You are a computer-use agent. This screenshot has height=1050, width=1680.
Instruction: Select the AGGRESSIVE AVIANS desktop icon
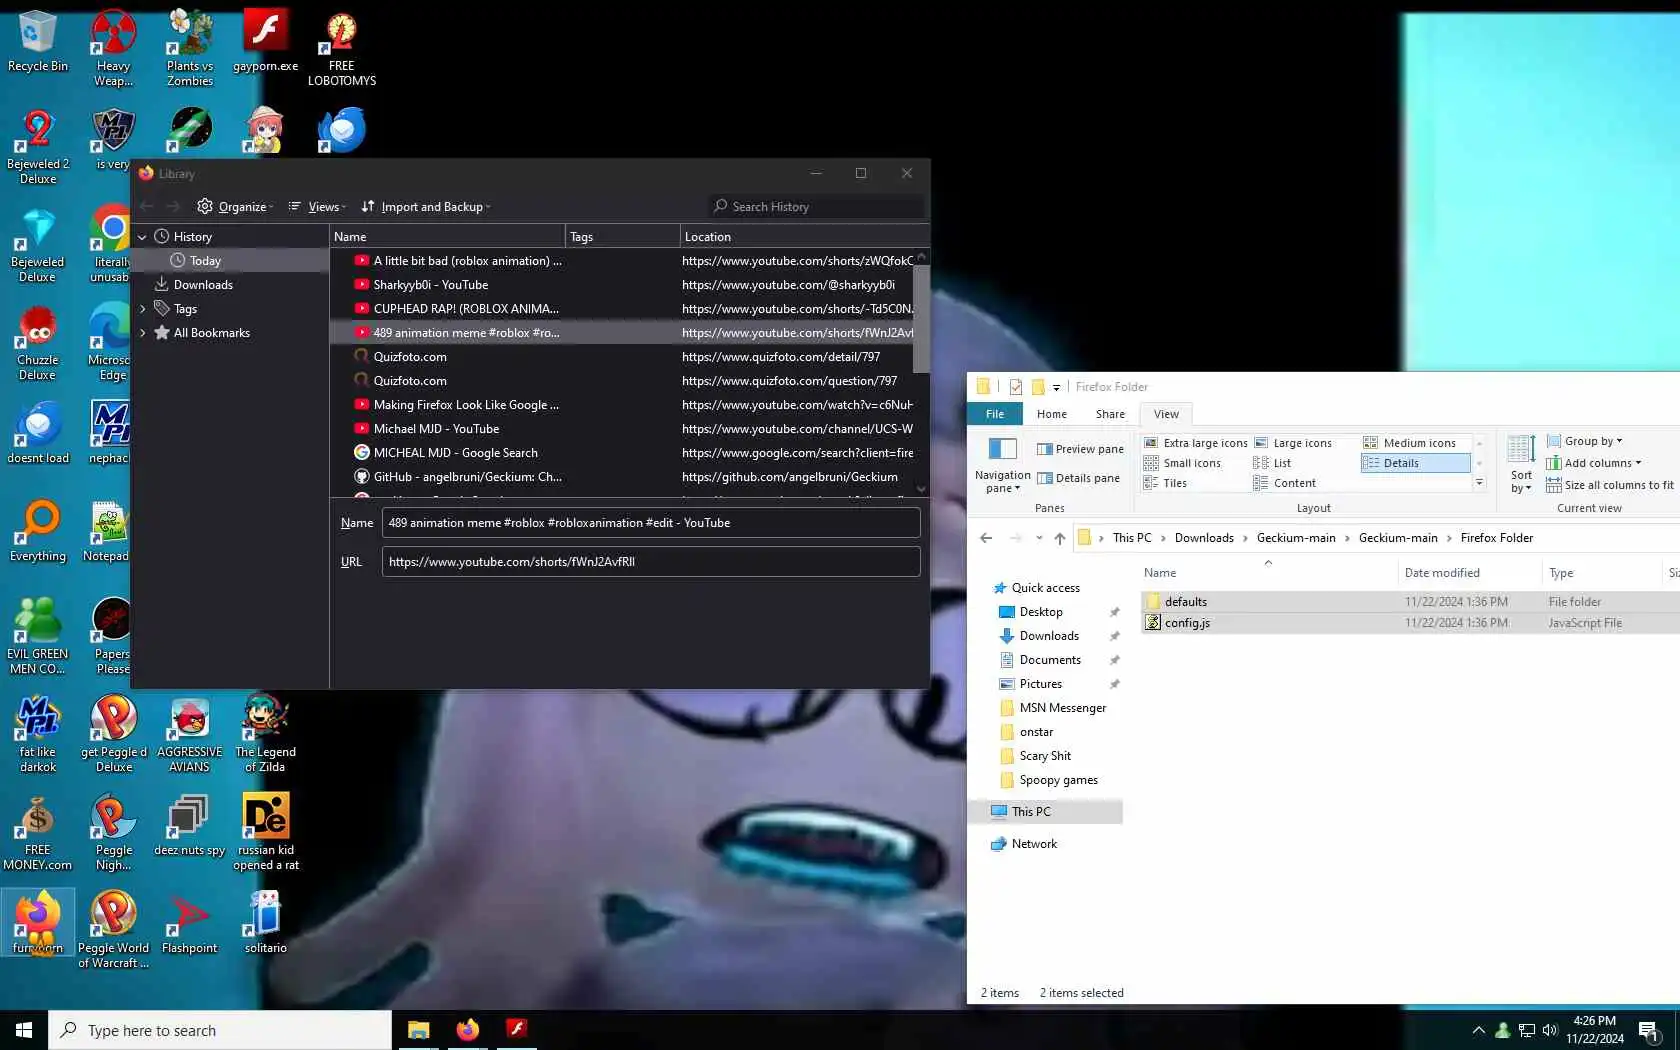click(190, 734)
